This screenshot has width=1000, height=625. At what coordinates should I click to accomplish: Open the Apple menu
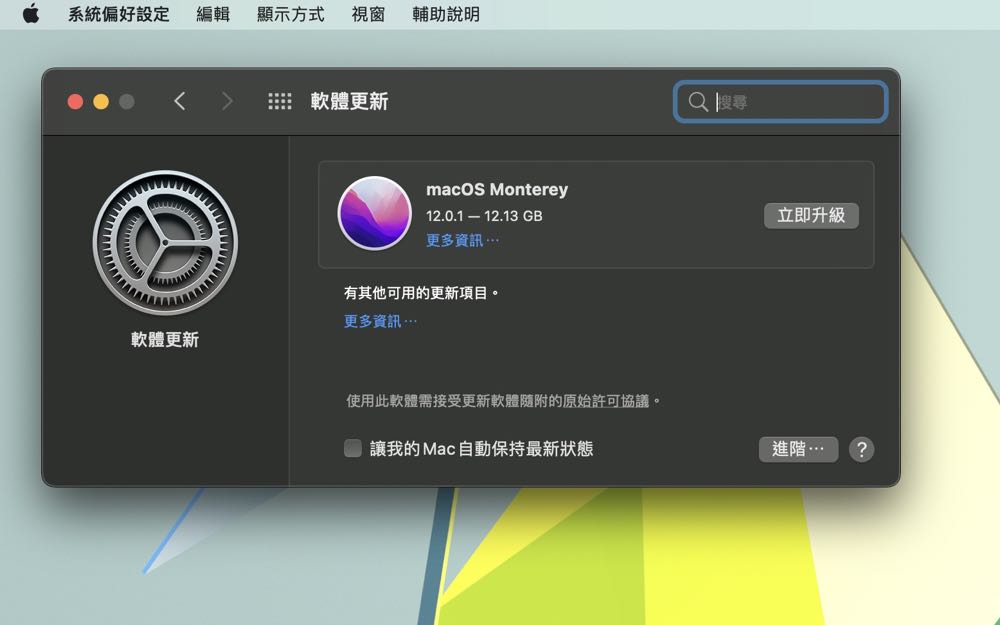pos(31,13)
